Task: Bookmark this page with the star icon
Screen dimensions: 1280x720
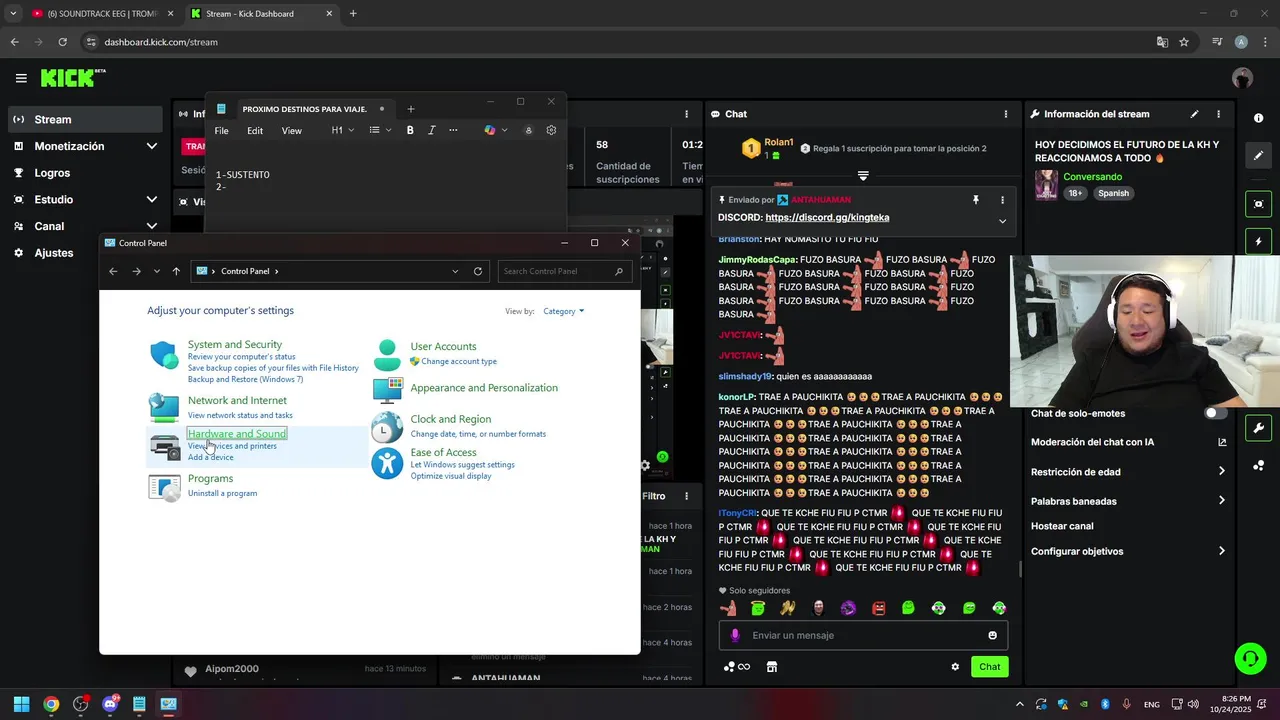Action: pos(1184,42)
